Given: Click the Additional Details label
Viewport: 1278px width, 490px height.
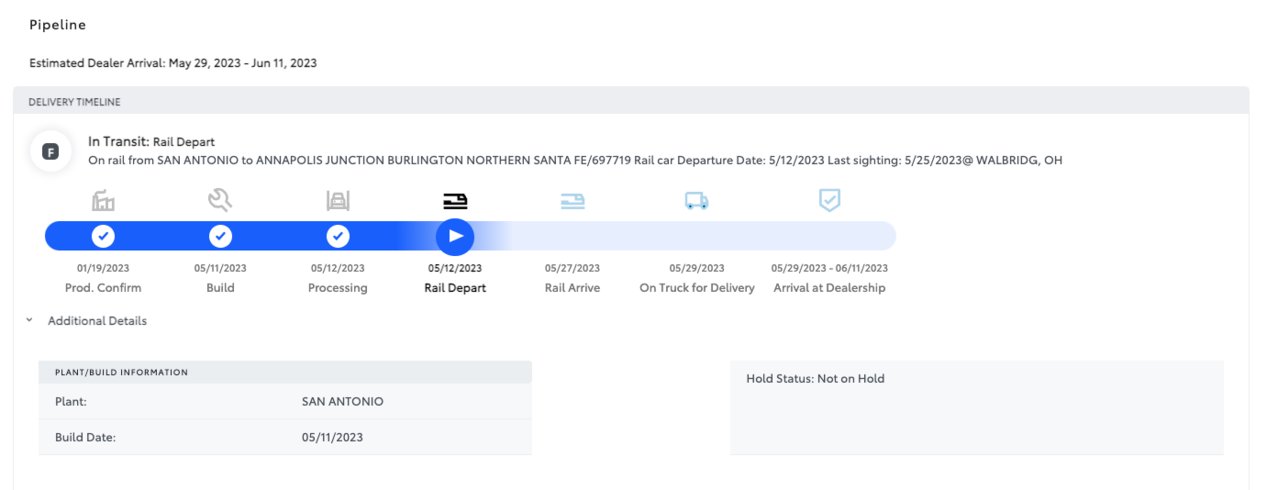Looking at the screenshot, I should 97,321.
